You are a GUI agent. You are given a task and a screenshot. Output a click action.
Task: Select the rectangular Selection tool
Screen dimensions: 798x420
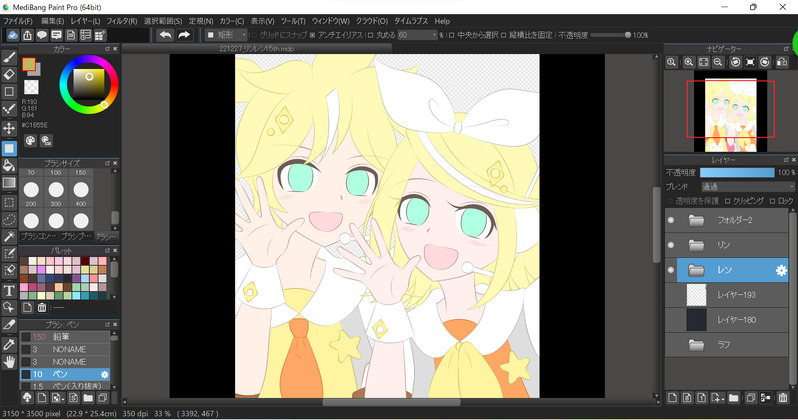(x=9, y=202)
